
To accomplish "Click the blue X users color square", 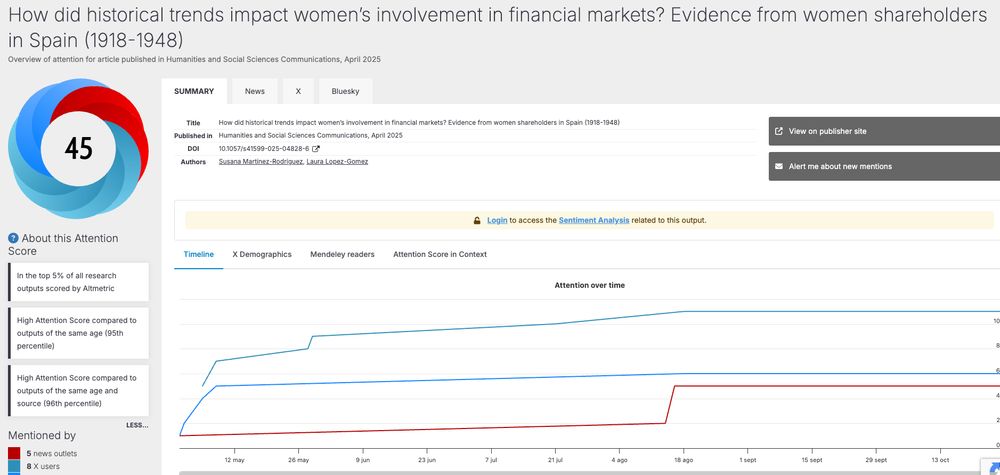I will (14, 466).
